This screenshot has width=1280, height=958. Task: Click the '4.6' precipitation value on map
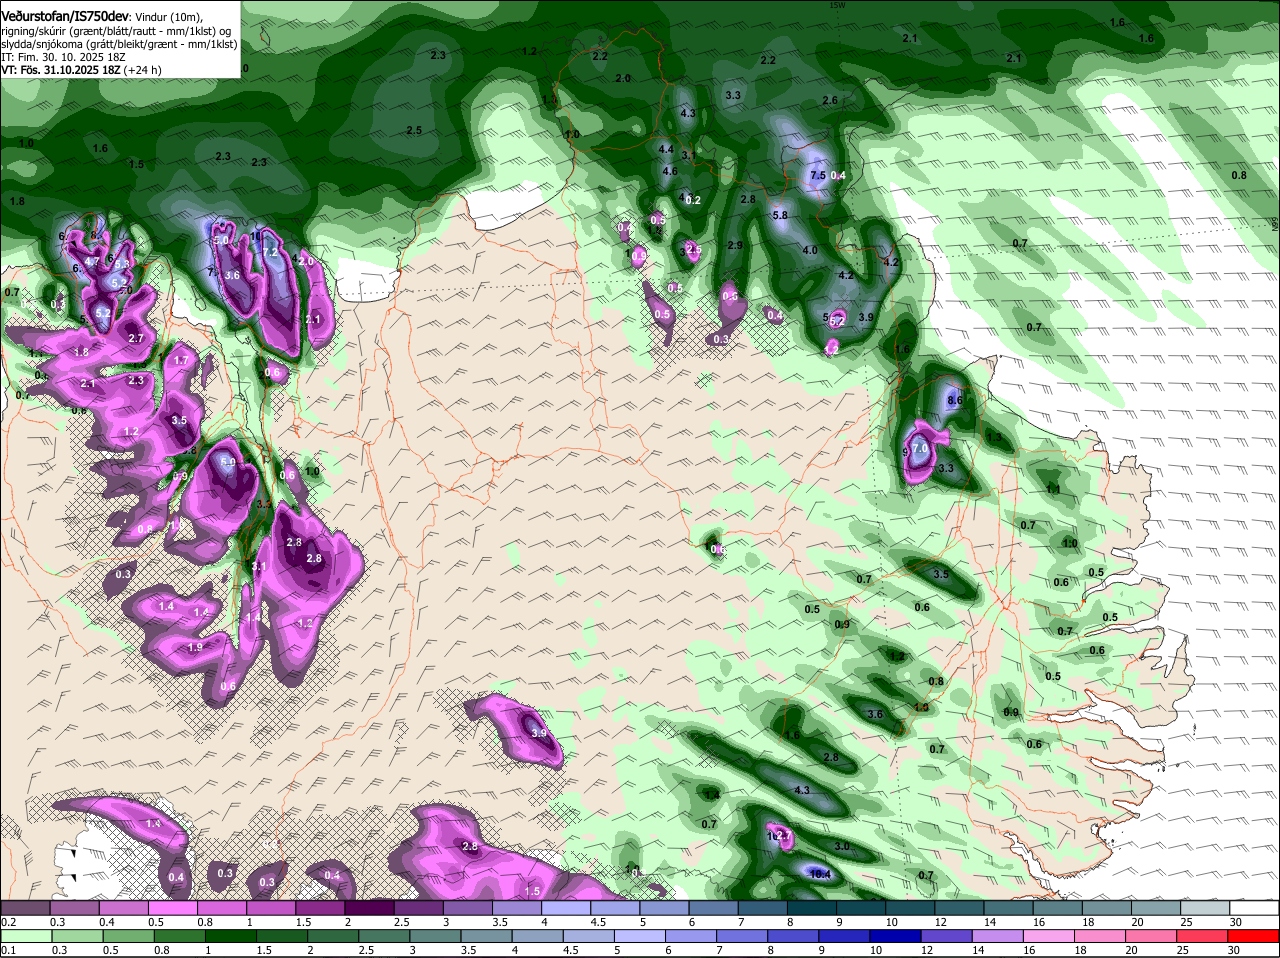coord(670,171)
